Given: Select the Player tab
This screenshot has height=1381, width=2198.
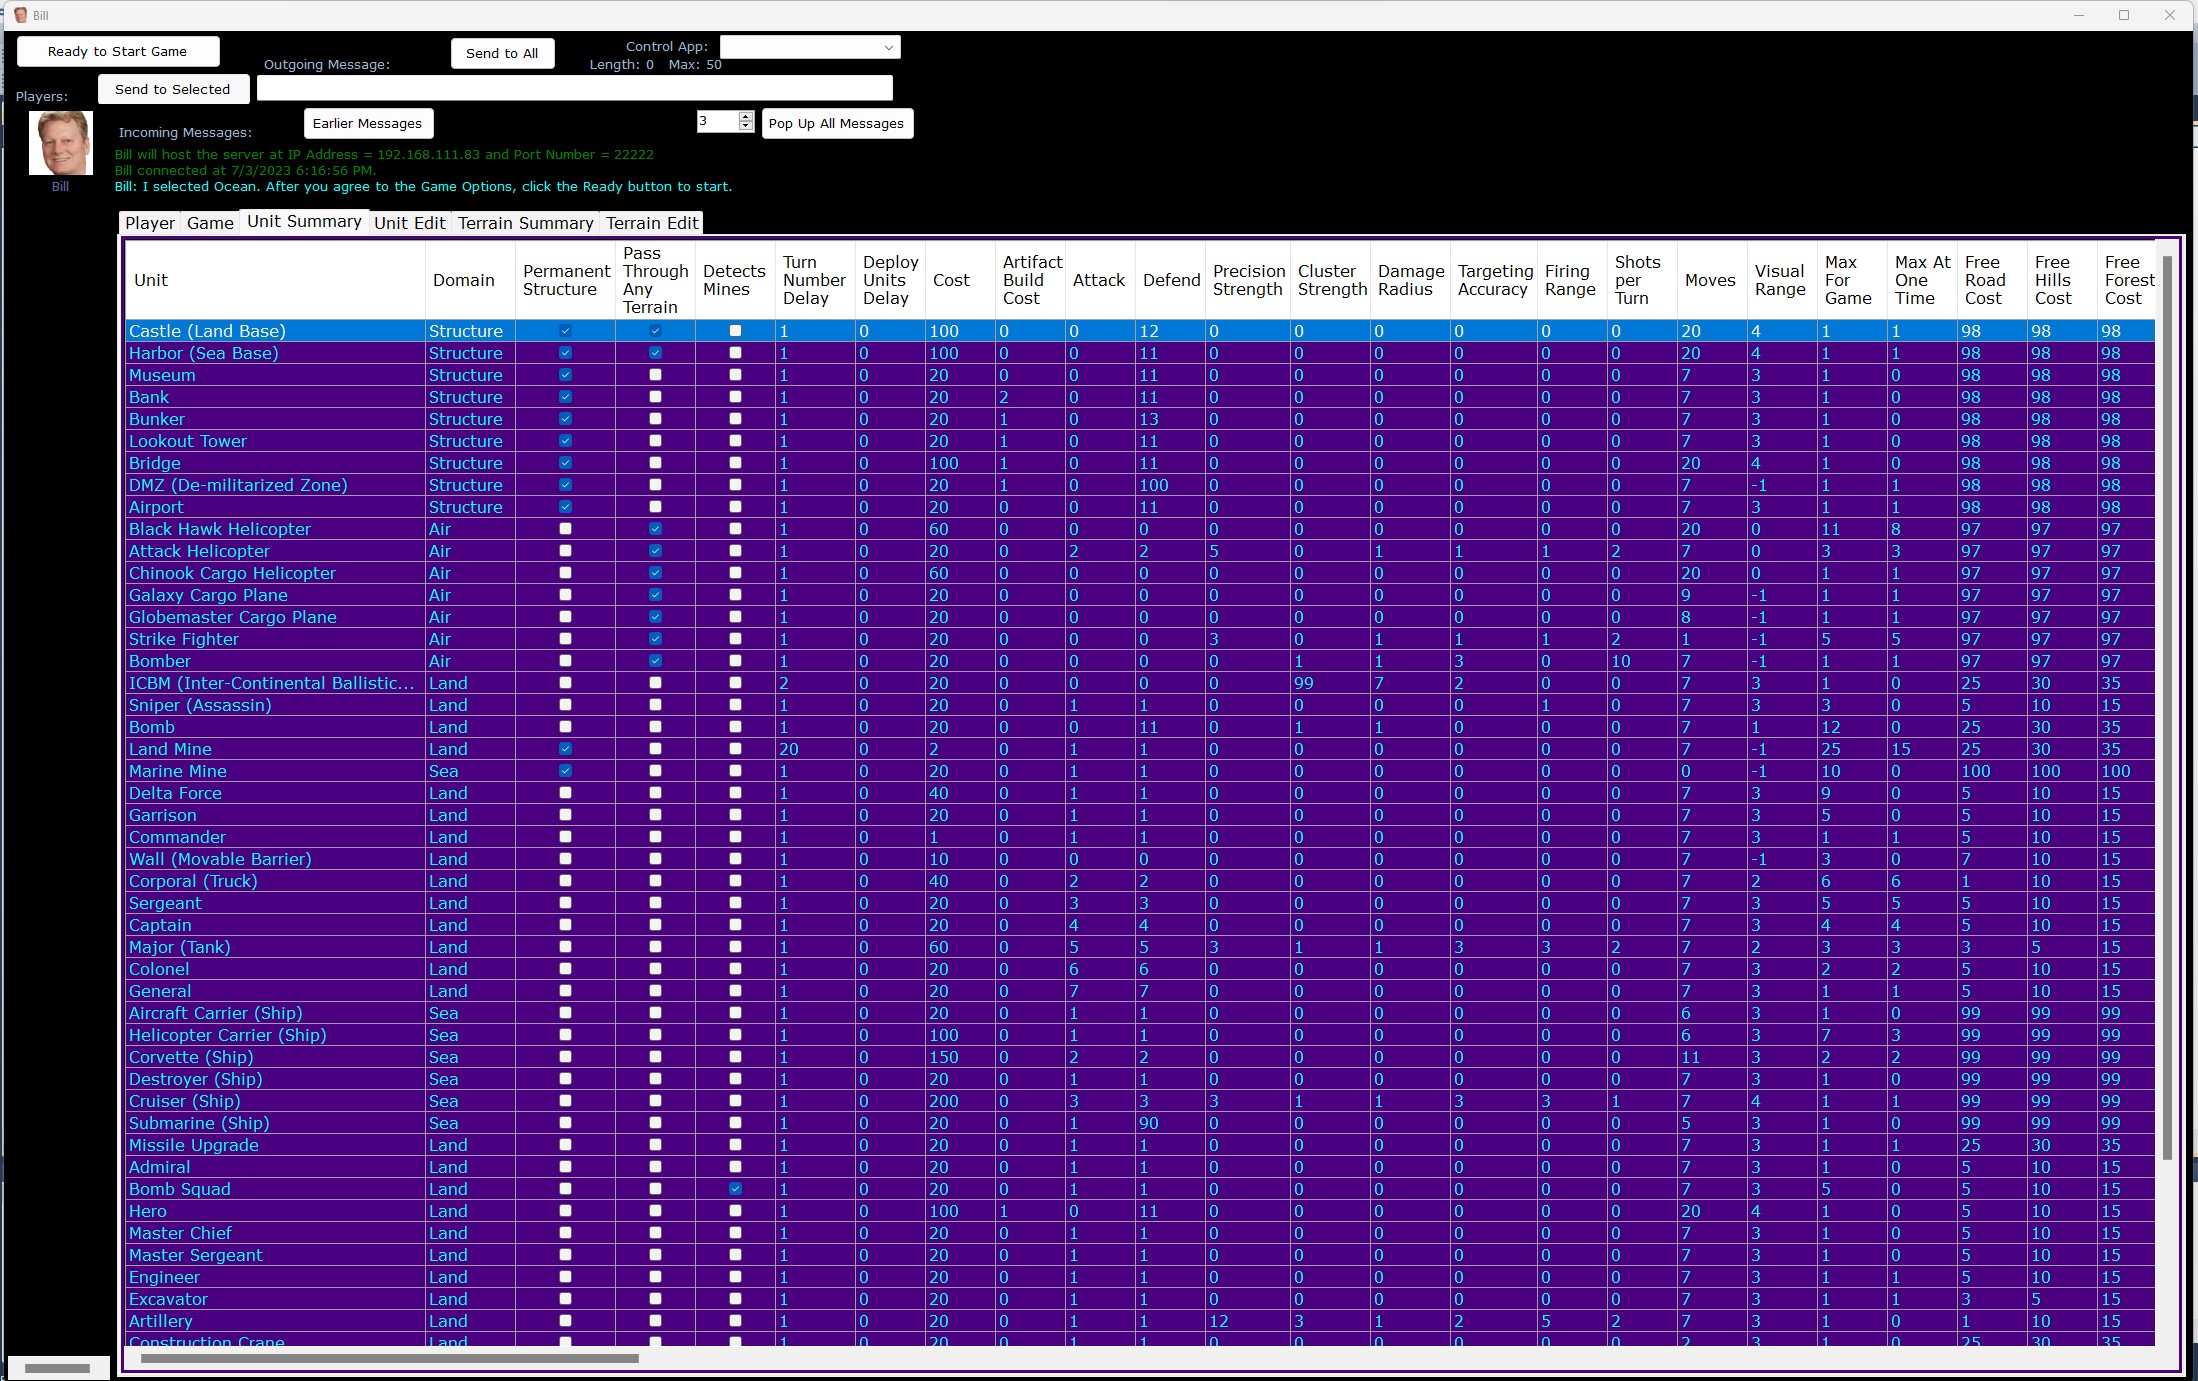Looking at the screenshot, I should [150, 223].
